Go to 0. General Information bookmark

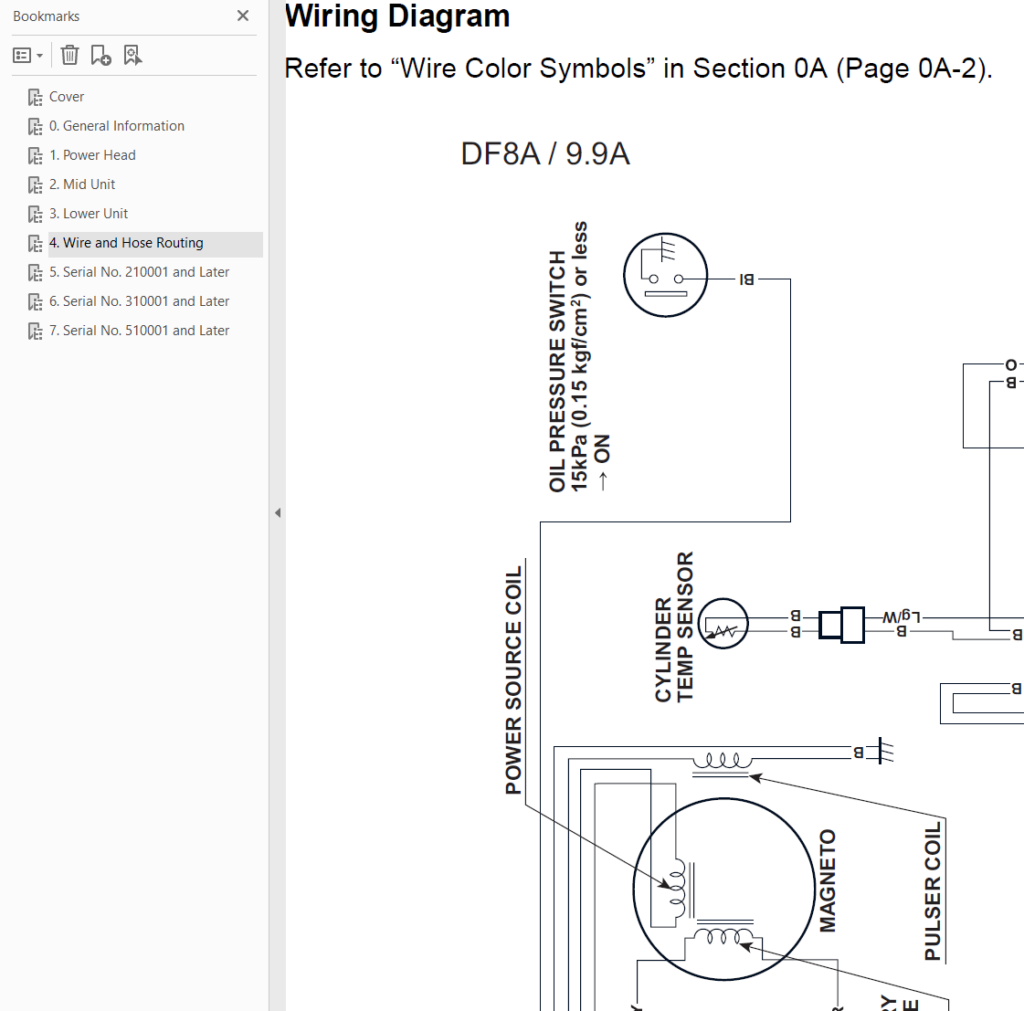click(117, 126)
